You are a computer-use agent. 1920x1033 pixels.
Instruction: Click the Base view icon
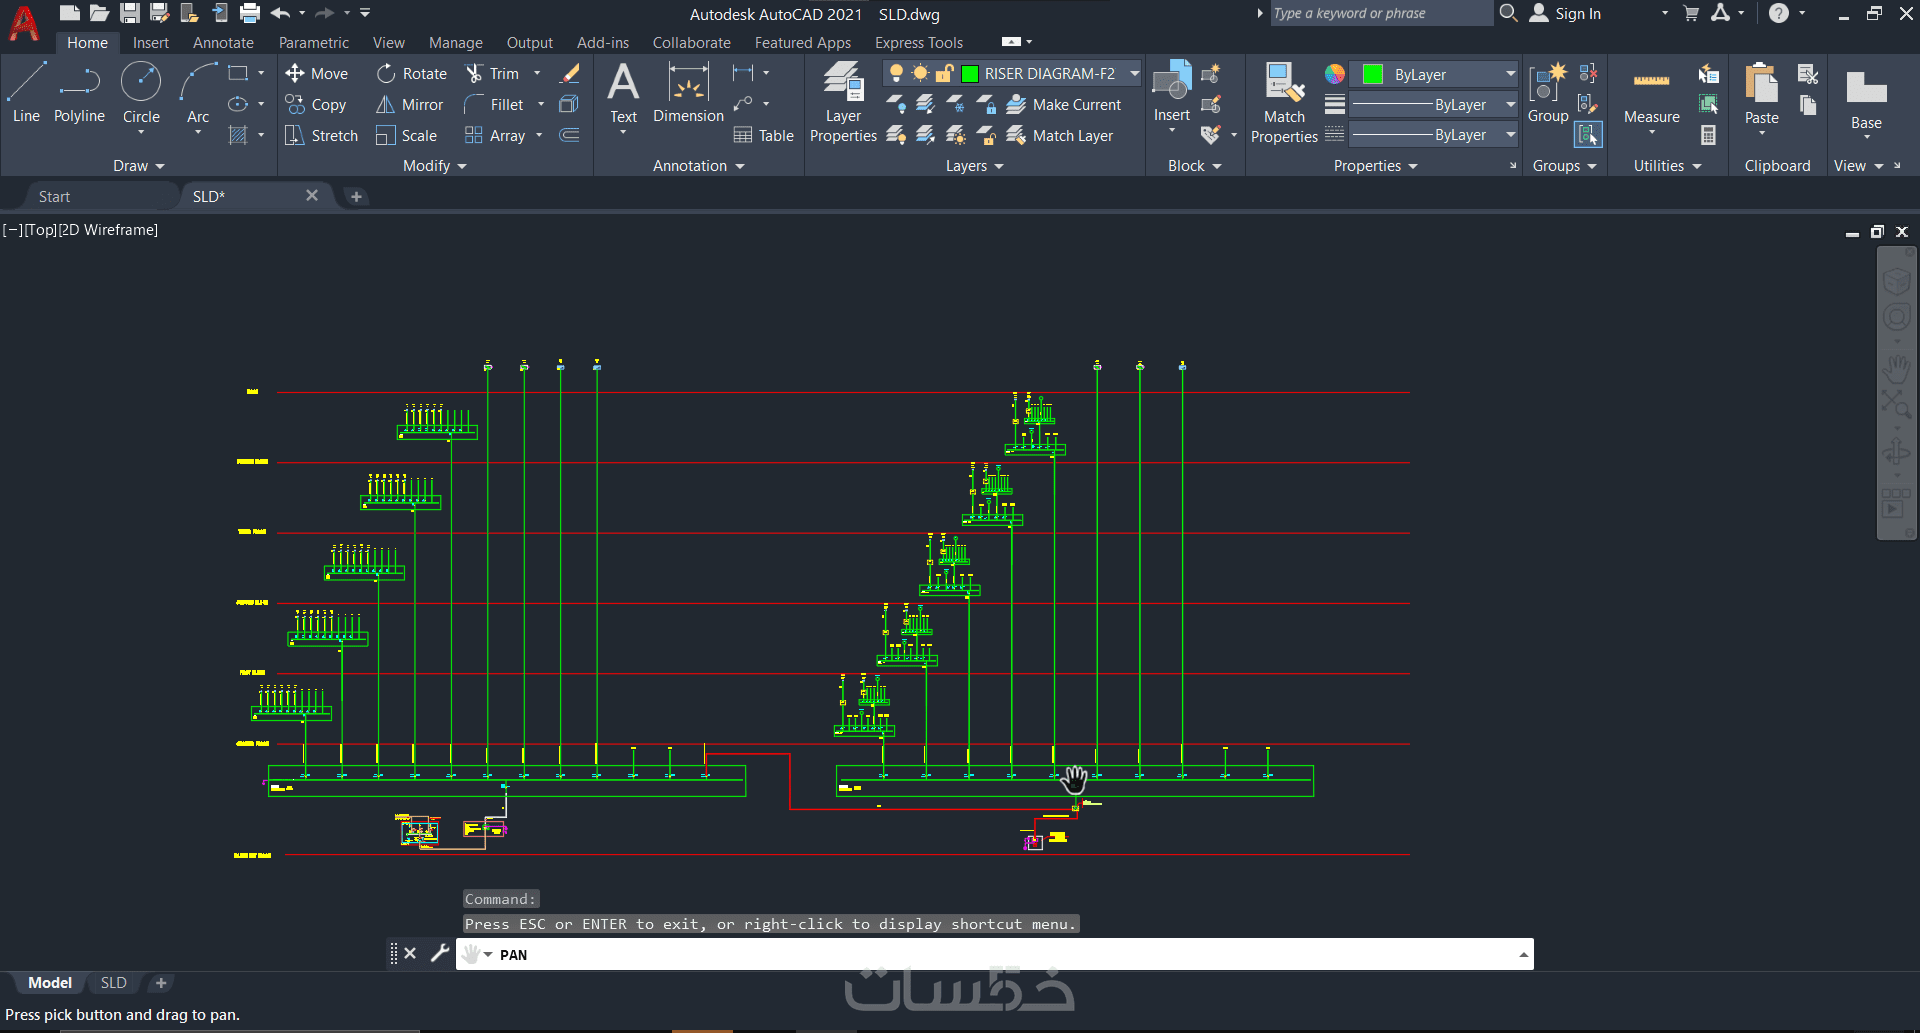[x=1866, y=97]
